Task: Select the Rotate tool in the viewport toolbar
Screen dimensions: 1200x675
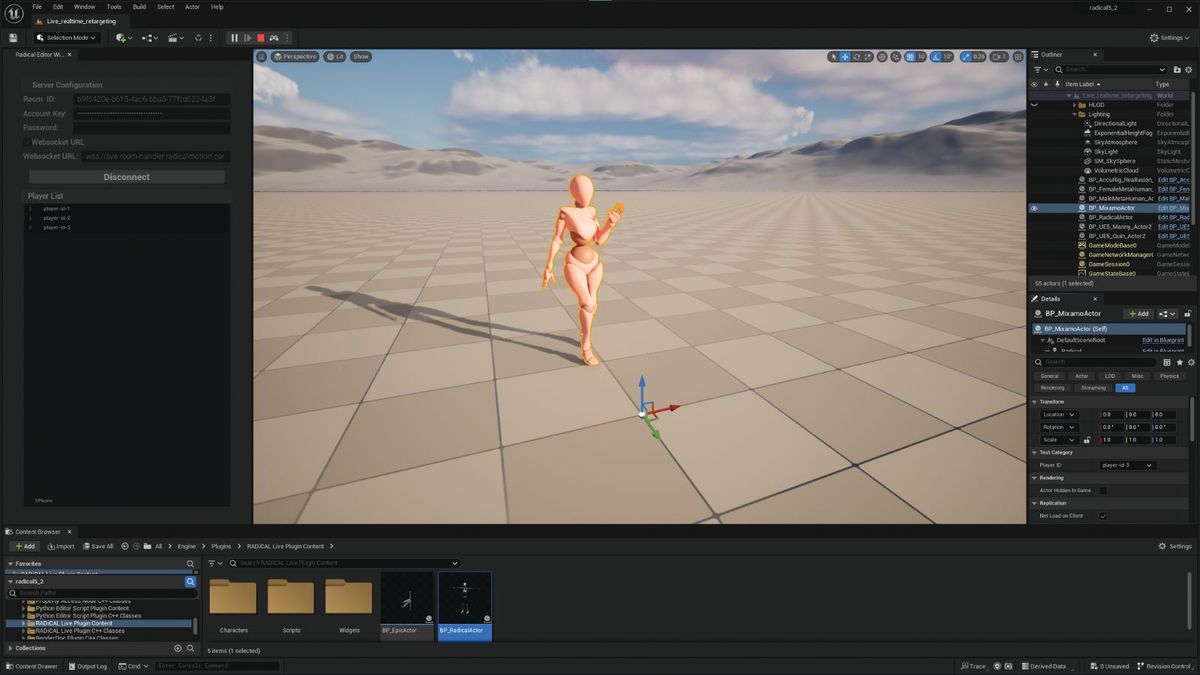Action: point(857,57)
